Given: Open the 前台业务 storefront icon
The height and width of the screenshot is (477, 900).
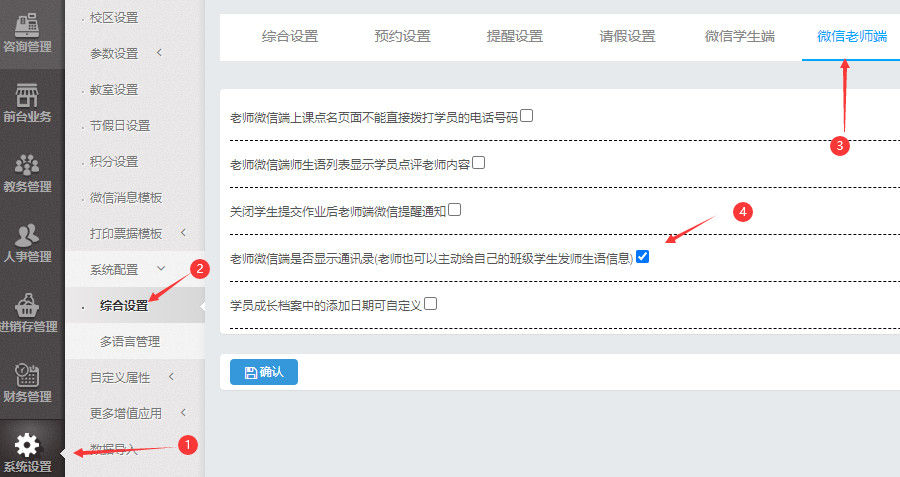Looking at the screenshot, I should tap(27, 95).
